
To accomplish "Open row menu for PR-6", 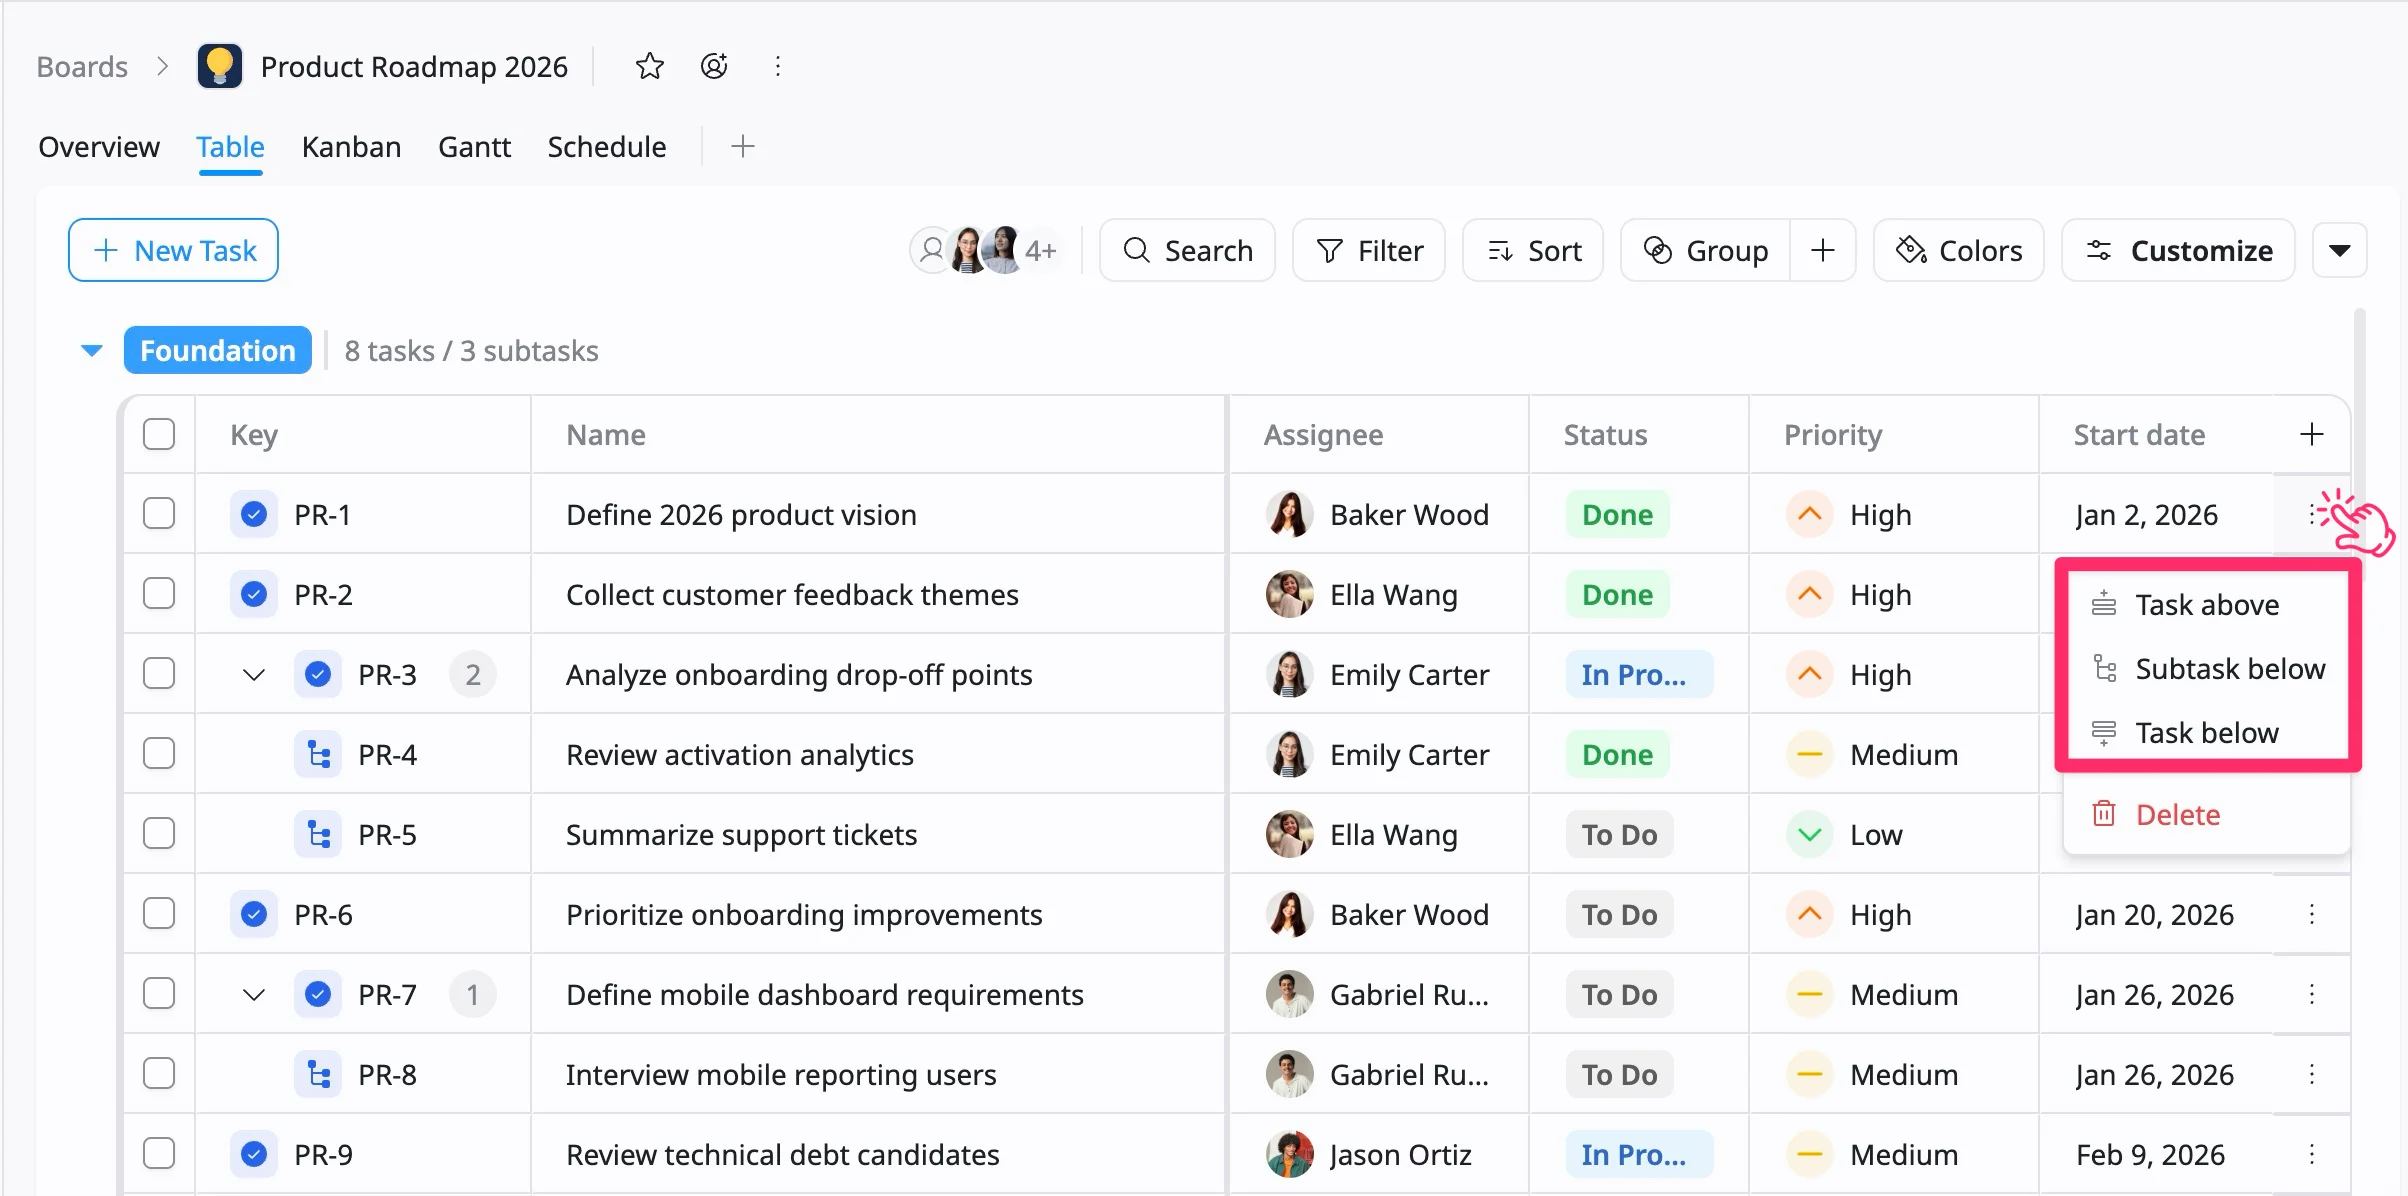I will 2312,914.
